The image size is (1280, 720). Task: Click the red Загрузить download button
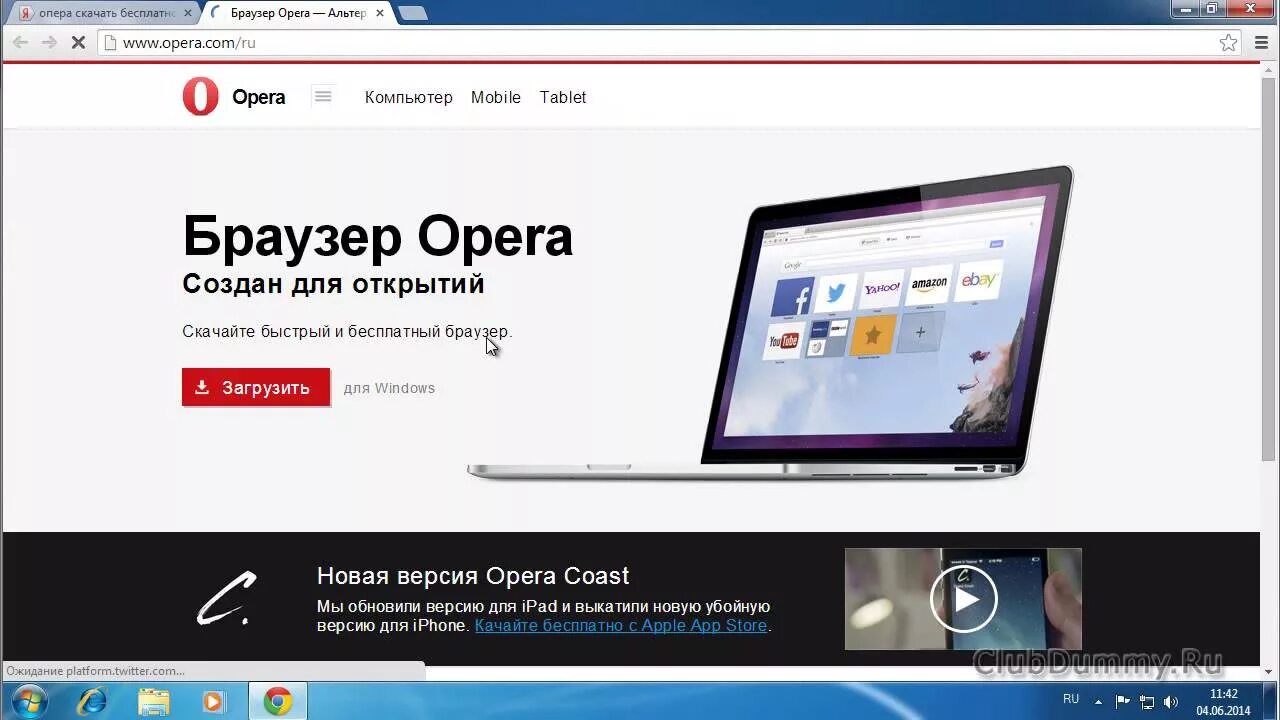[256, 387]
